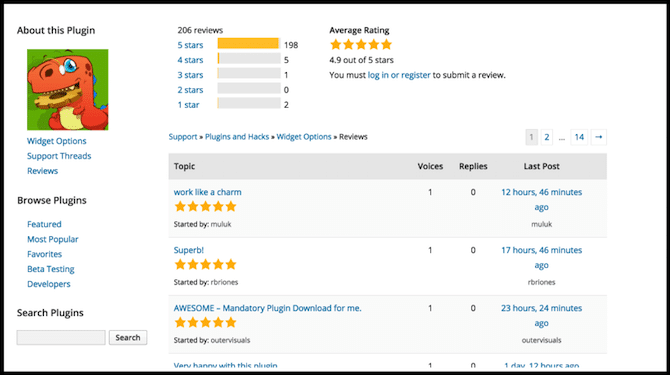The height and width of the screenshot is (375, 670).
Task: Click '4.9 out of 5 stars' text
Action: [361, 60]
